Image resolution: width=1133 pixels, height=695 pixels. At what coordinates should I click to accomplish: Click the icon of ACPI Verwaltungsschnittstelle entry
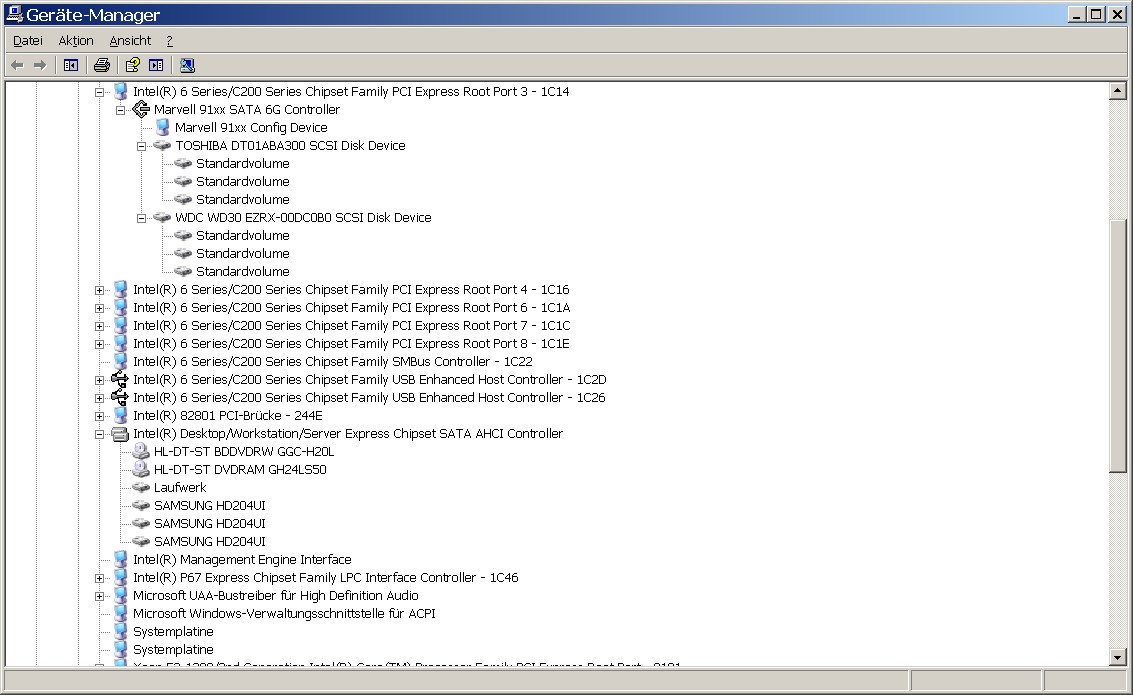tap(121, 613)
